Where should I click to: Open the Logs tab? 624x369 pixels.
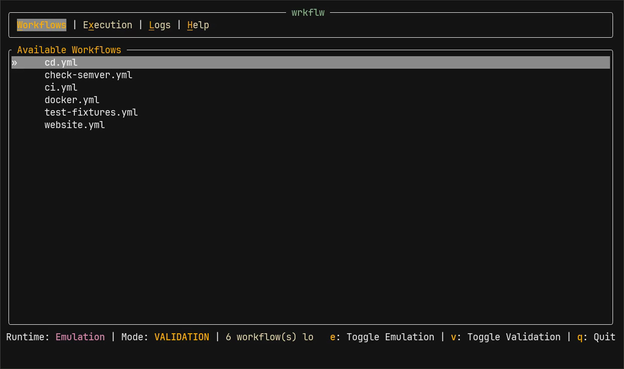click(x=160, y=25)
